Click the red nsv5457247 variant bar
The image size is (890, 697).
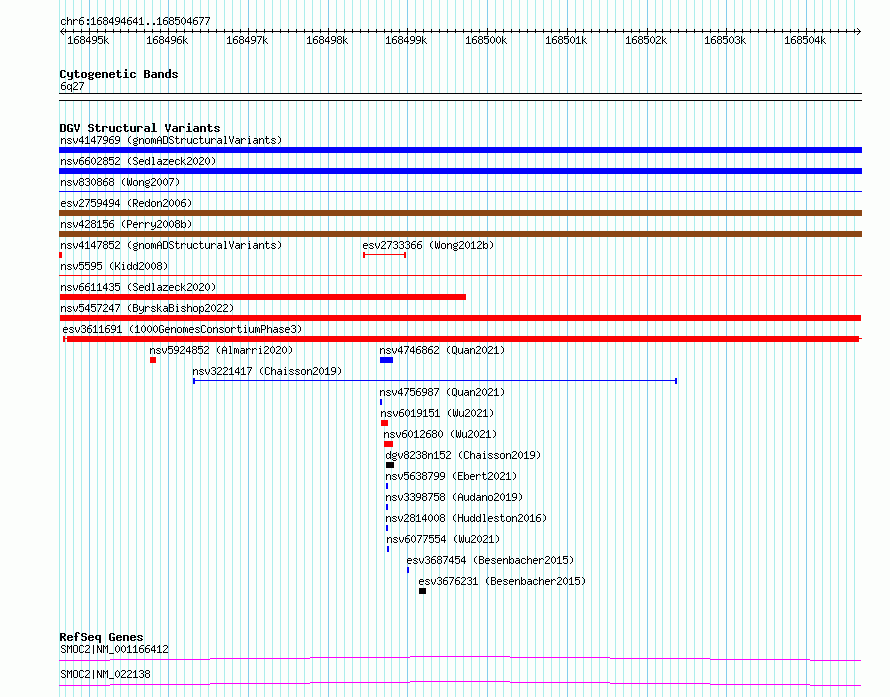(x=460, y=318)
